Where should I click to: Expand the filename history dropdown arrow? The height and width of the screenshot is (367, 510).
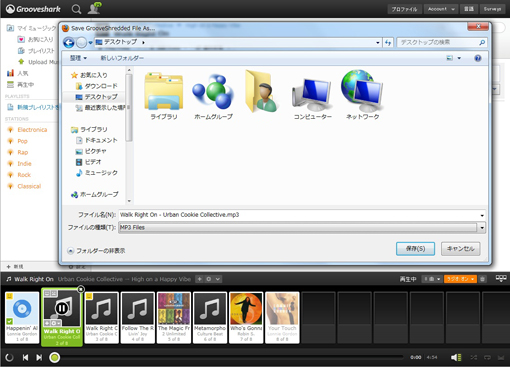coord(482,215)
